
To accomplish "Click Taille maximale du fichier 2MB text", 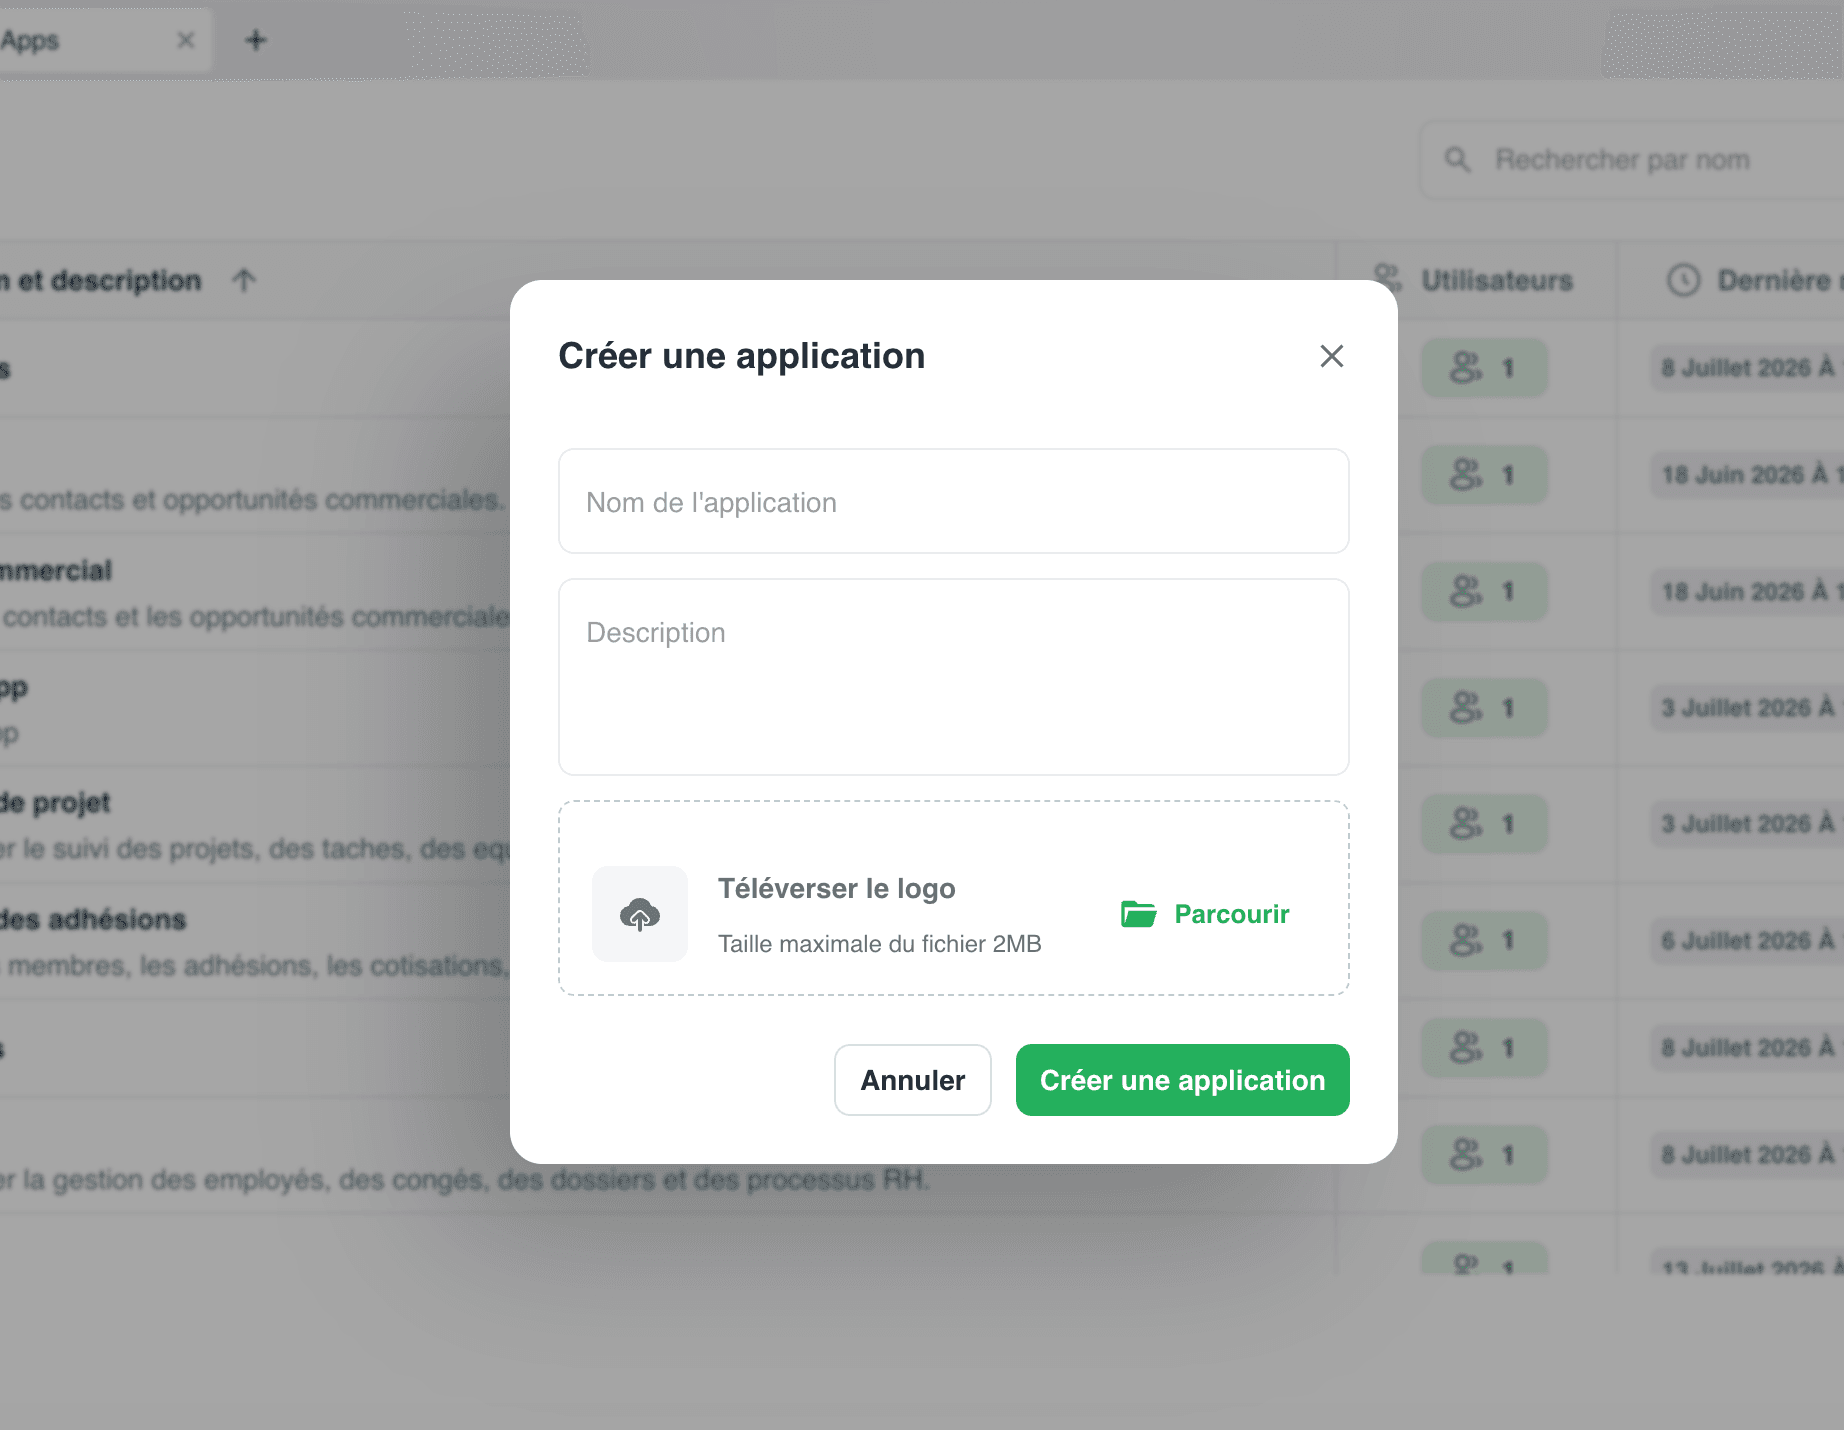I will point(880,944).
